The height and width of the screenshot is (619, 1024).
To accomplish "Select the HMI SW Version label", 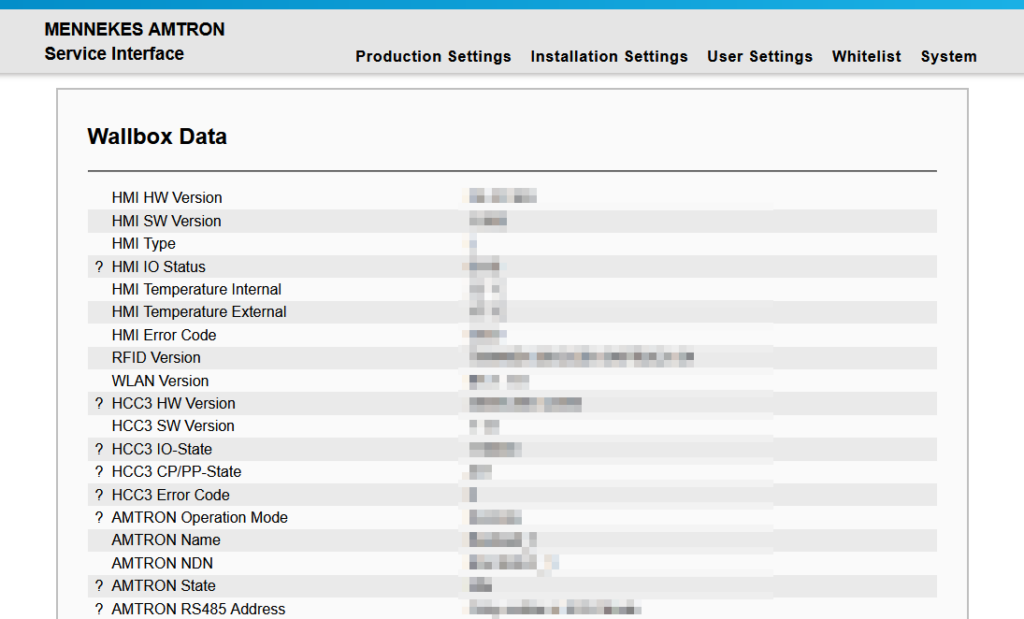I will pos(166,221).
